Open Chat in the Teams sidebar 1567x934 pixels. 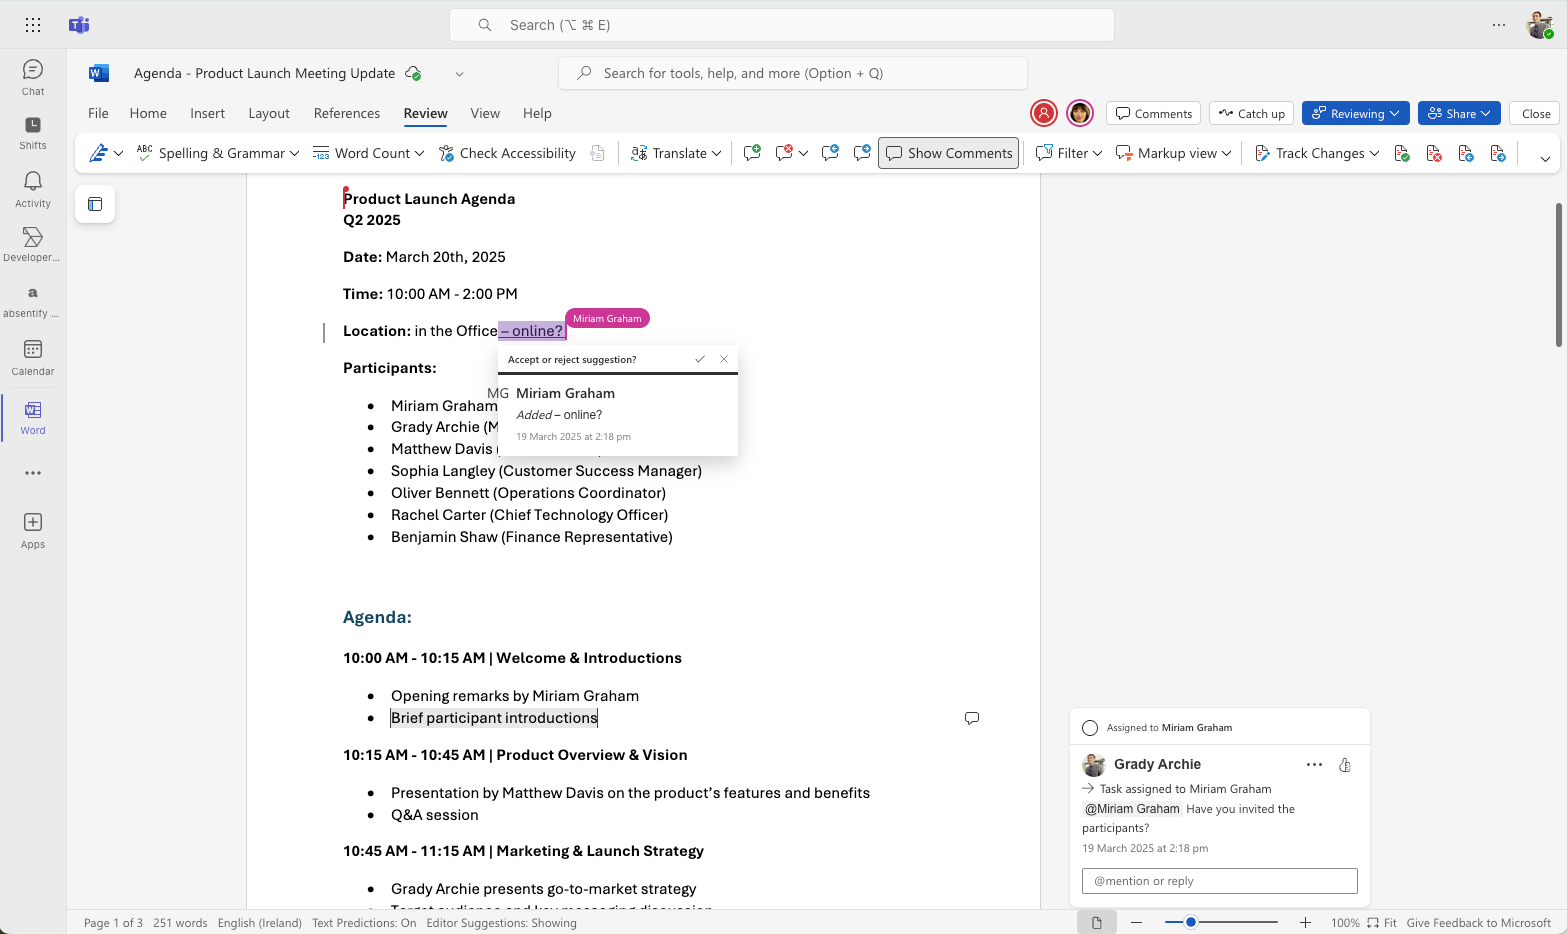coord(33,77)
